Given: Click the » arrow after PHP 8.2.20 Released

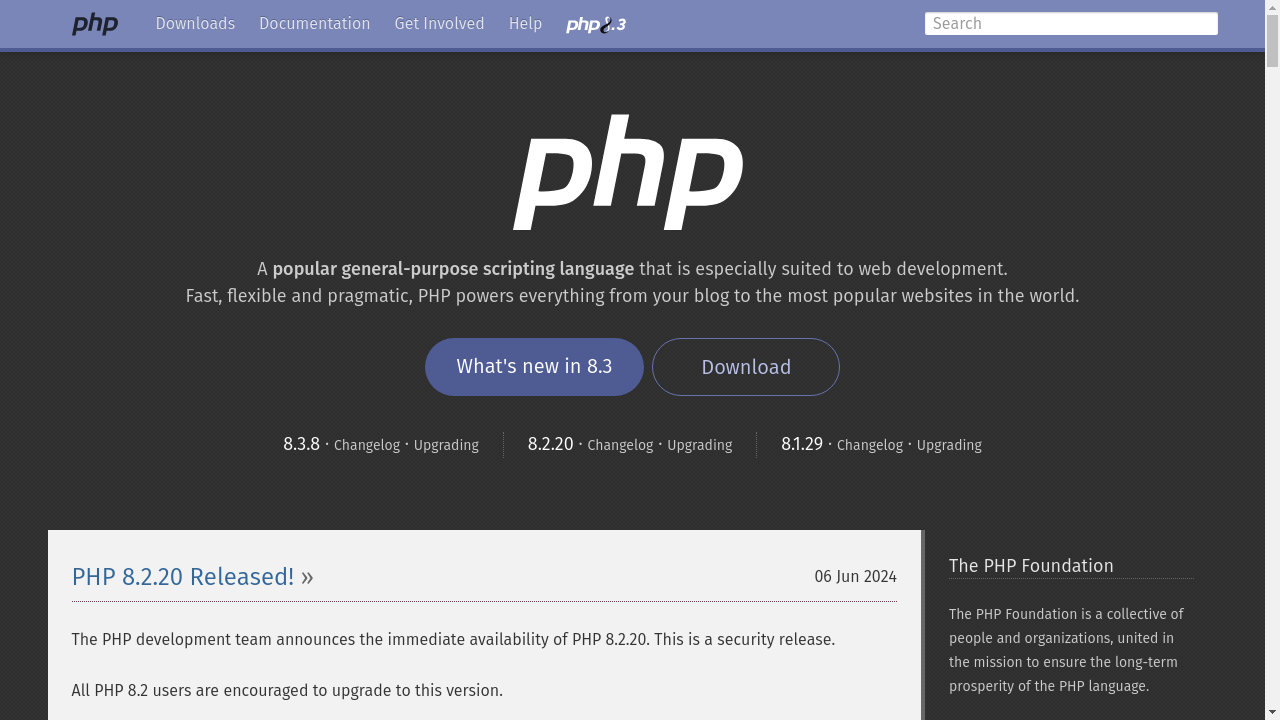Looking at the screenshot, I should (x=307, y=577).
